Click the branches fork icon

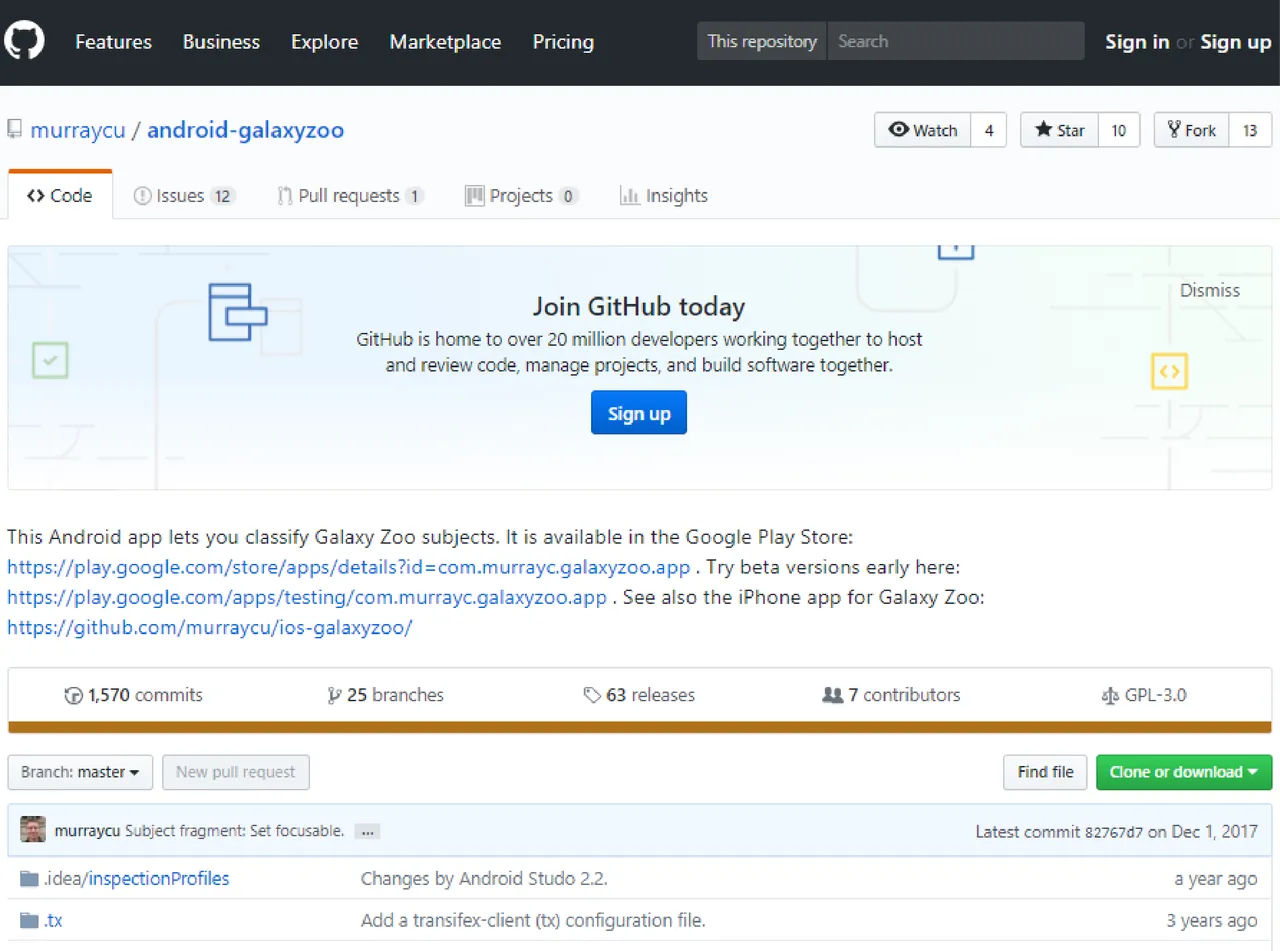[x=335, y=695]
